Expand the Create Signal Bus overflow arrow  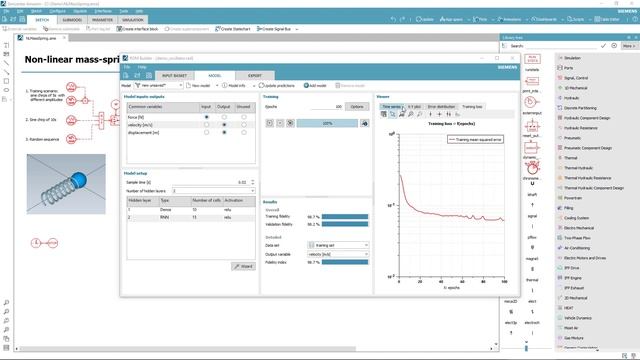(297, 29)
